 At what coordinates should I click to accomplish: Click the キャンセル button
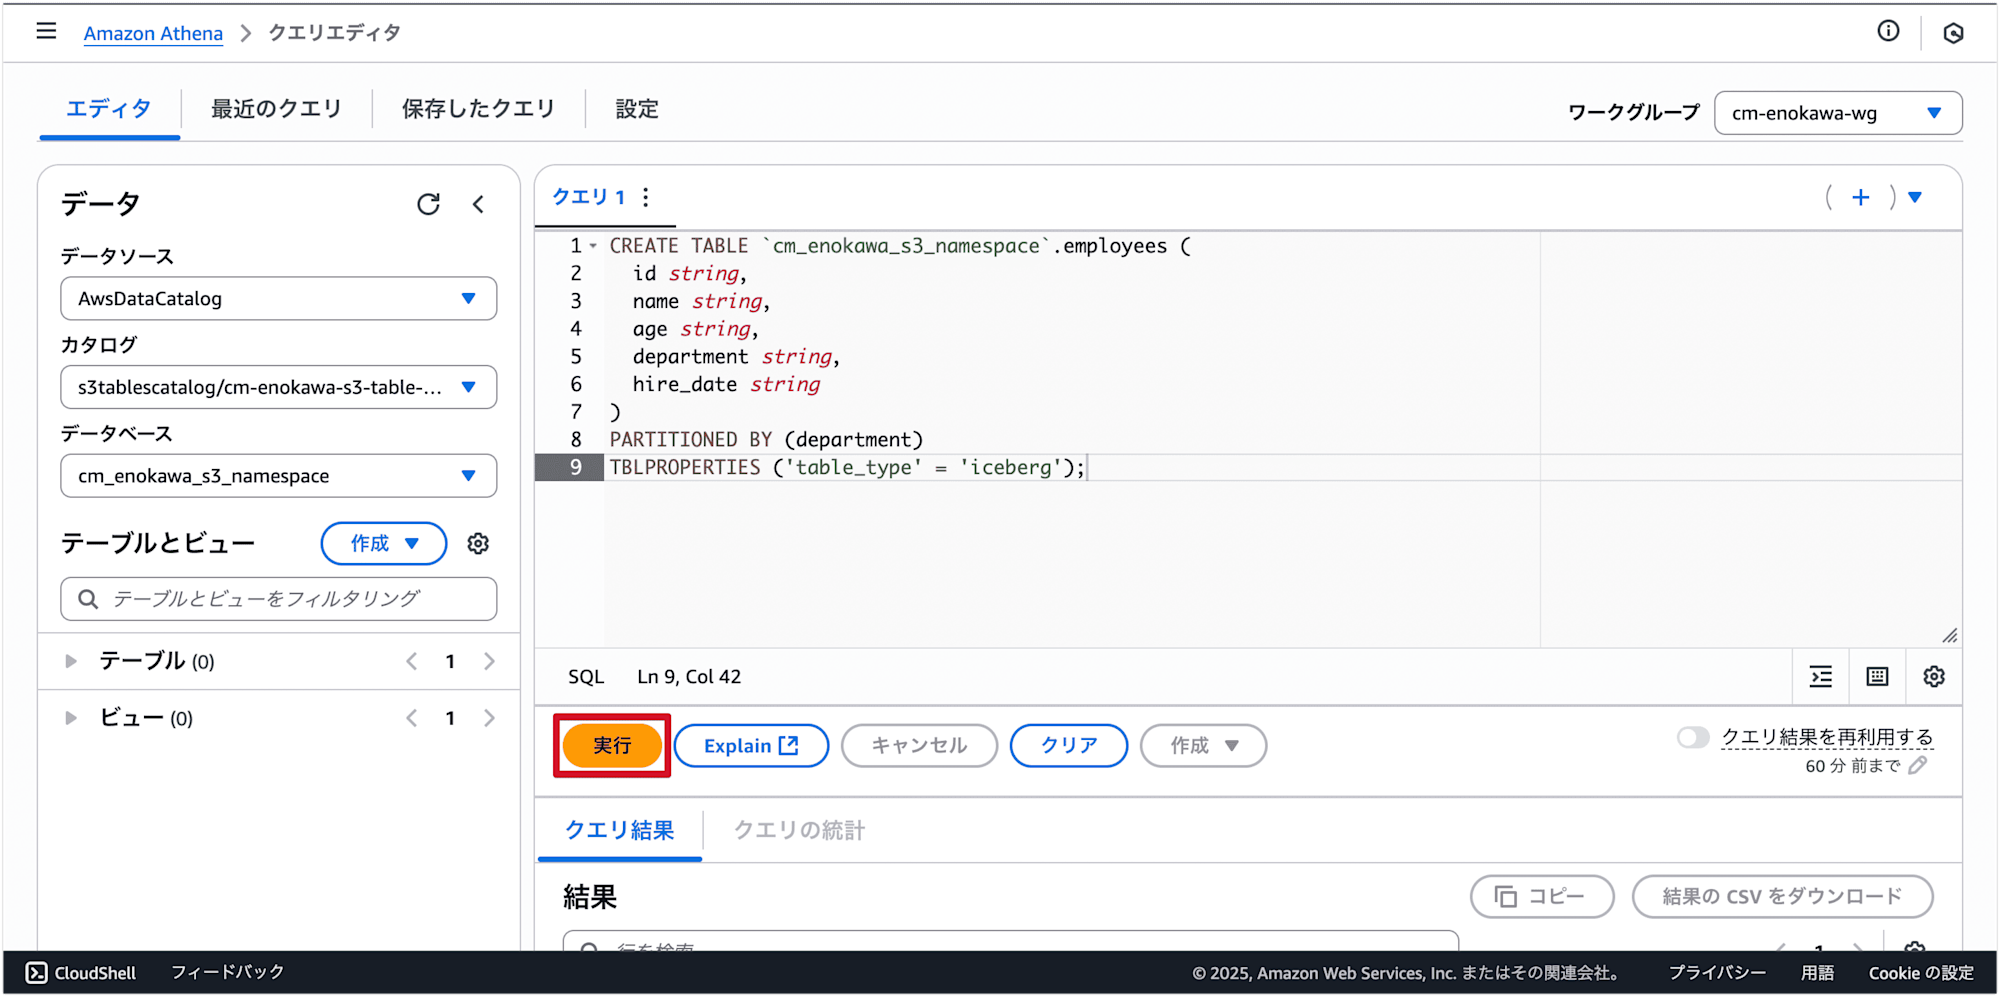pyautogui.click(x=919, y=746)
